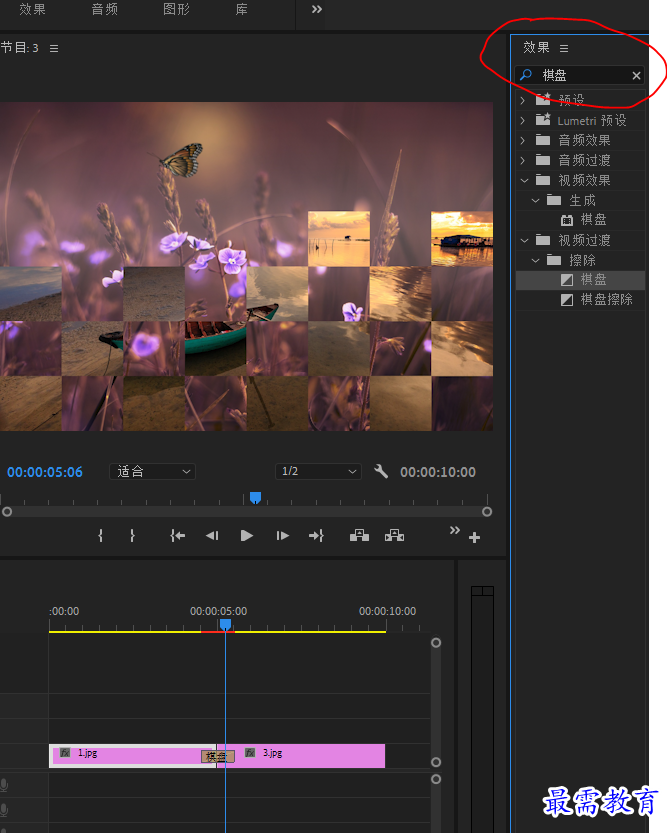Screen dimensions: 667x833
Task: Click the left handle of the monitor zoom bar
Action: [x=7, y=512]
